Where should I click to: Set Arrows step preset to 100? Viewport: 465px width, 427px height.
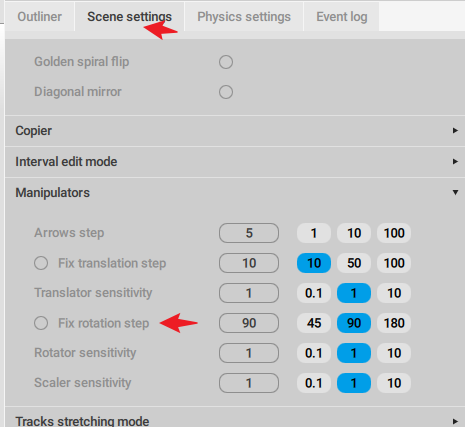(394, 233)
